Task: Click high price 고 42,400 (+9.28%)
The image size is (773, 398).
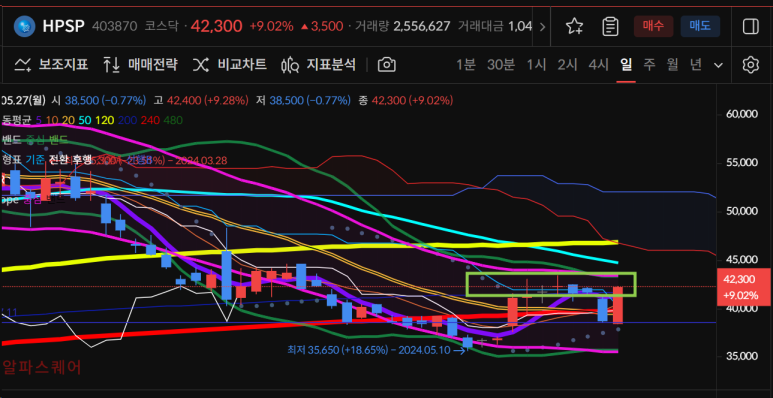Action: pyautogui.click(x=201, y=101)
